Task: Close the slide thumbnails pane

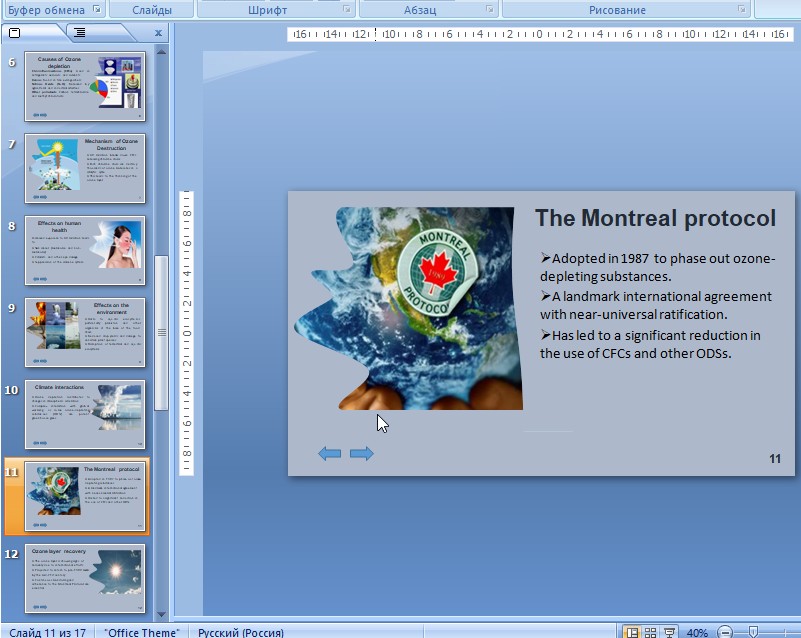Action: [x=158, y=33]
